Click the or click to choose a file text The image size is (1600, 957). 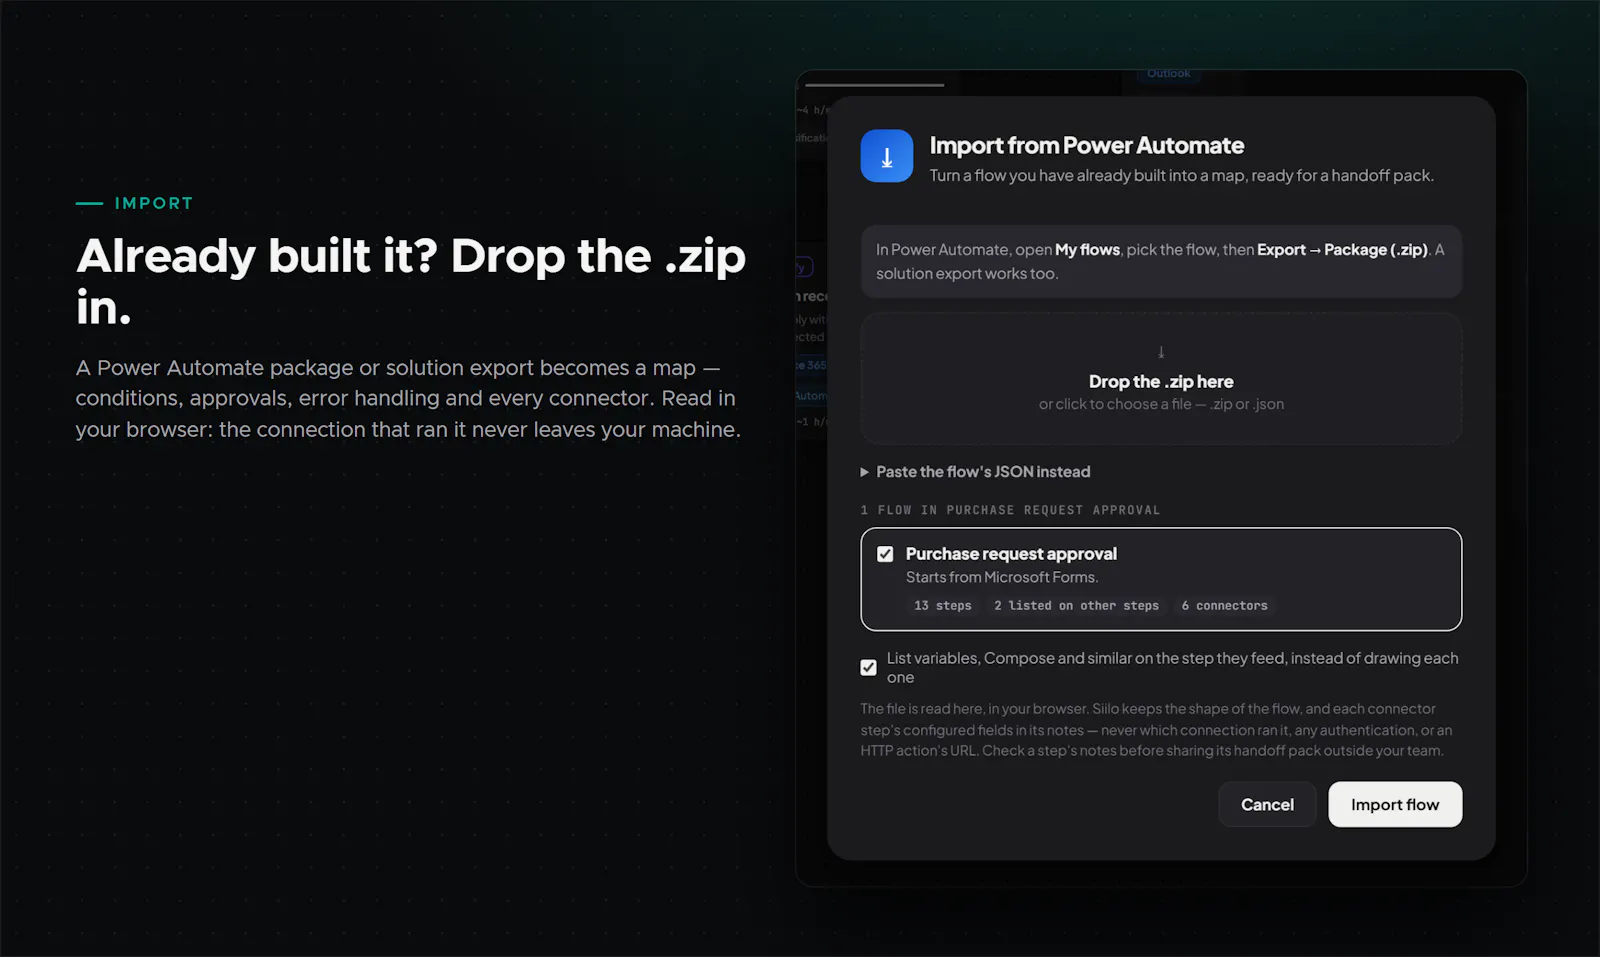1161,404
